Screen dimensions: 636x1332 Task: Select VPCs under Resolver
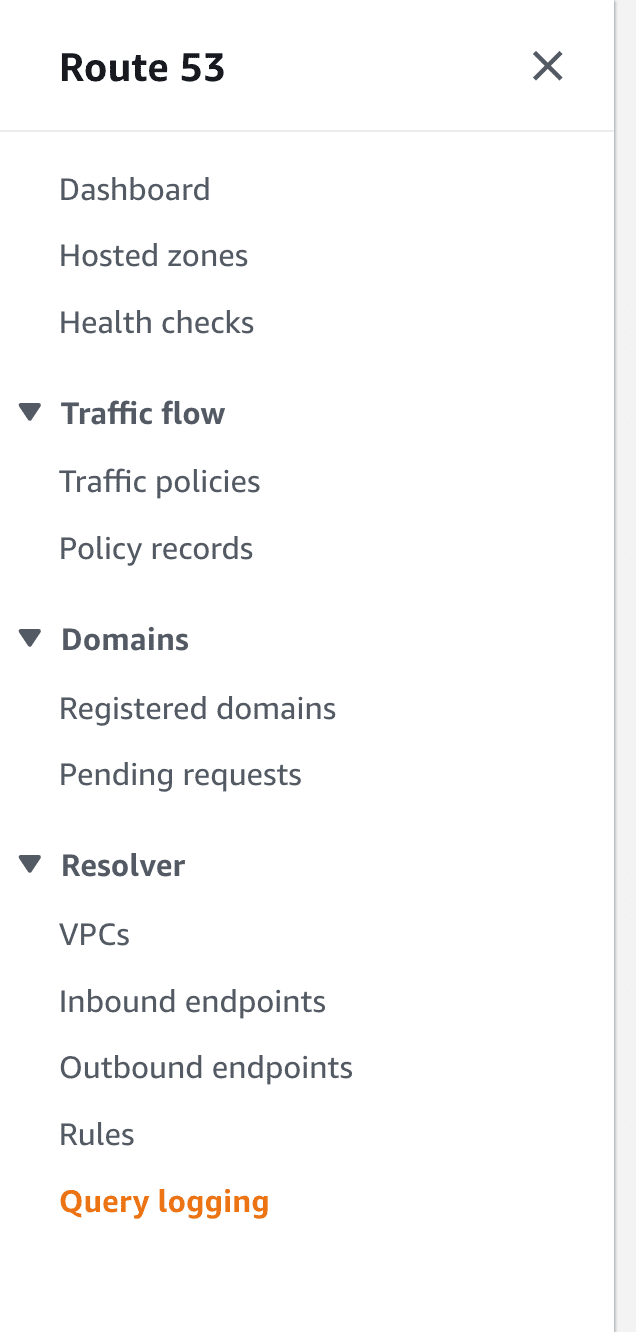[x=95, y=935]
